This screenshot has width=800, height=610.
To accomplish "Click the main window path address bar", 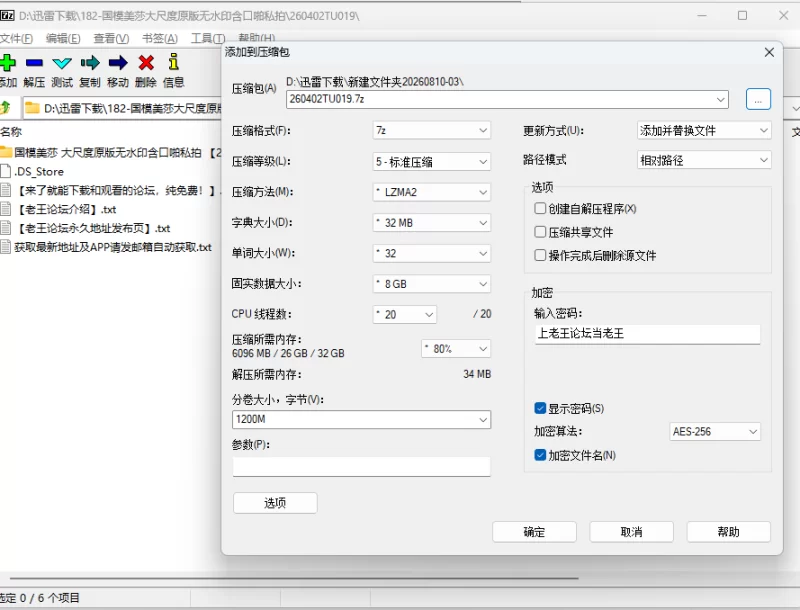I will click(122, 108).
